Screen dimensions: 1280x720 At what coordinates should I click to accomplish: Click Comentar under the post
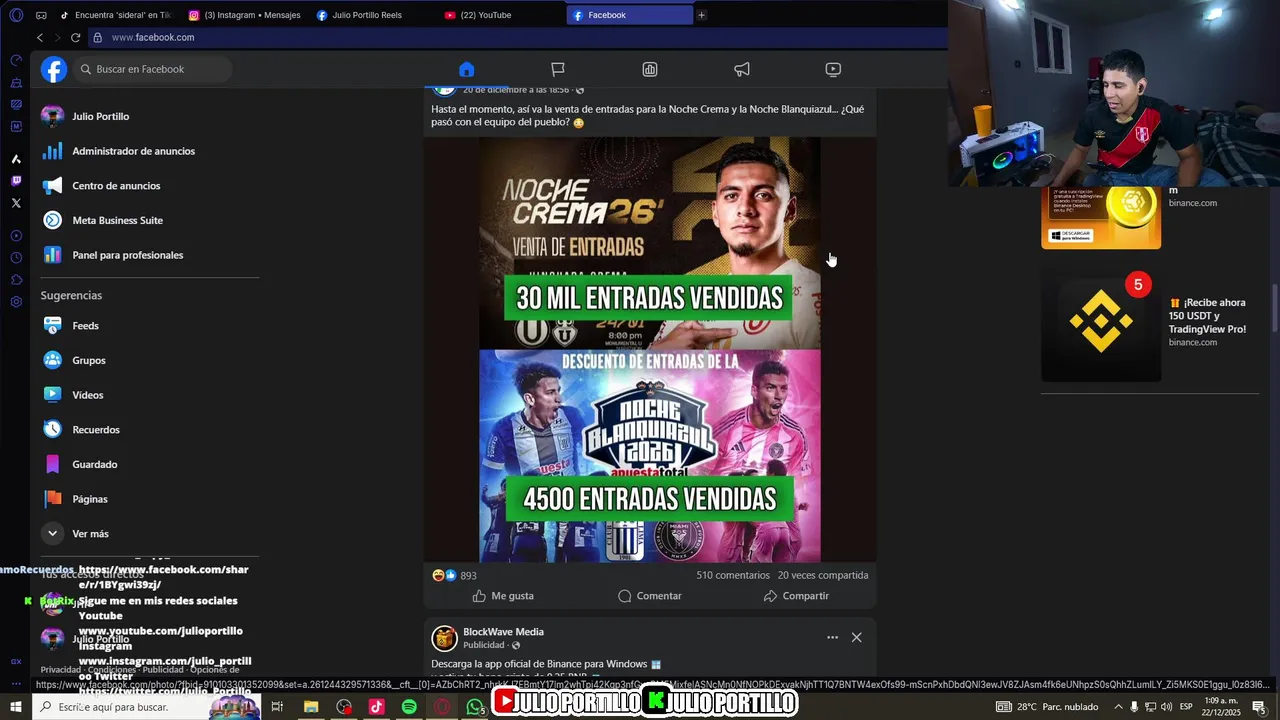coord(650,596)
